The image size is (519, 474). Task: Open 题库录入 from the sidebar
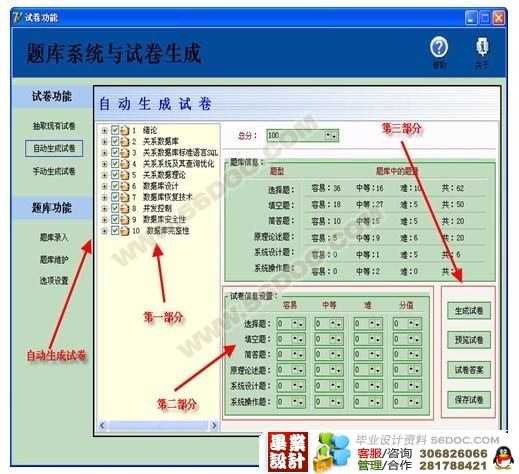point(54,237)
